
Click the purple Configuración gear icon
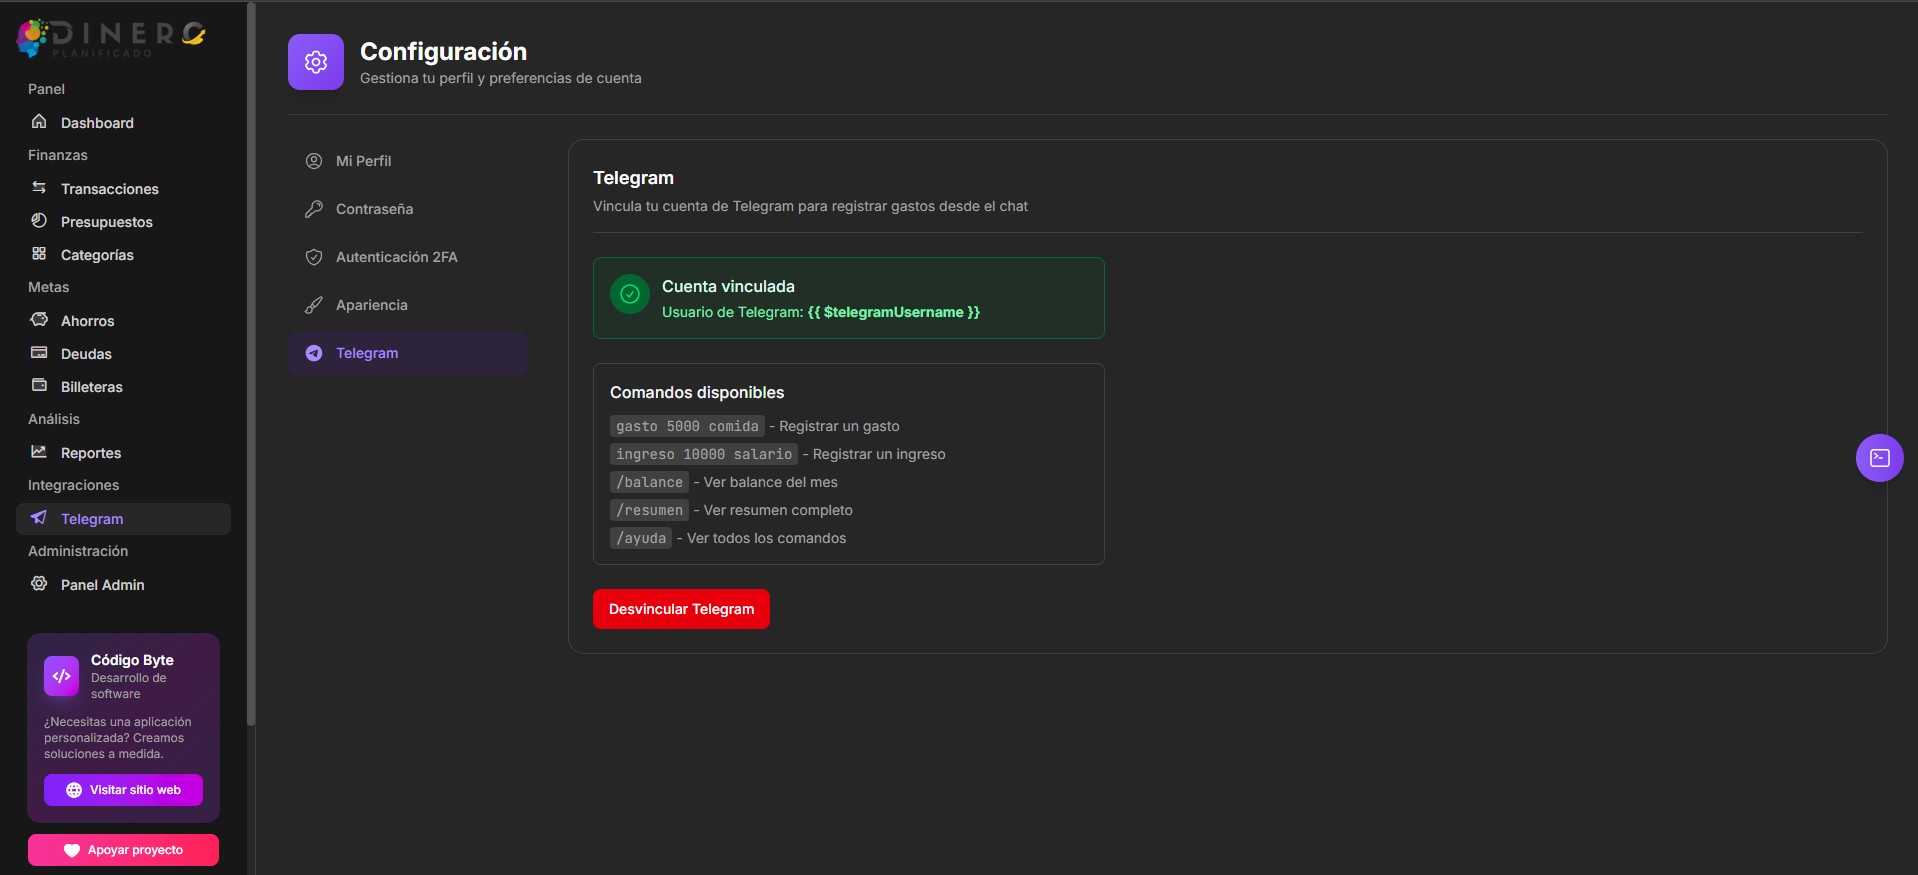click(x=316, y=62)
